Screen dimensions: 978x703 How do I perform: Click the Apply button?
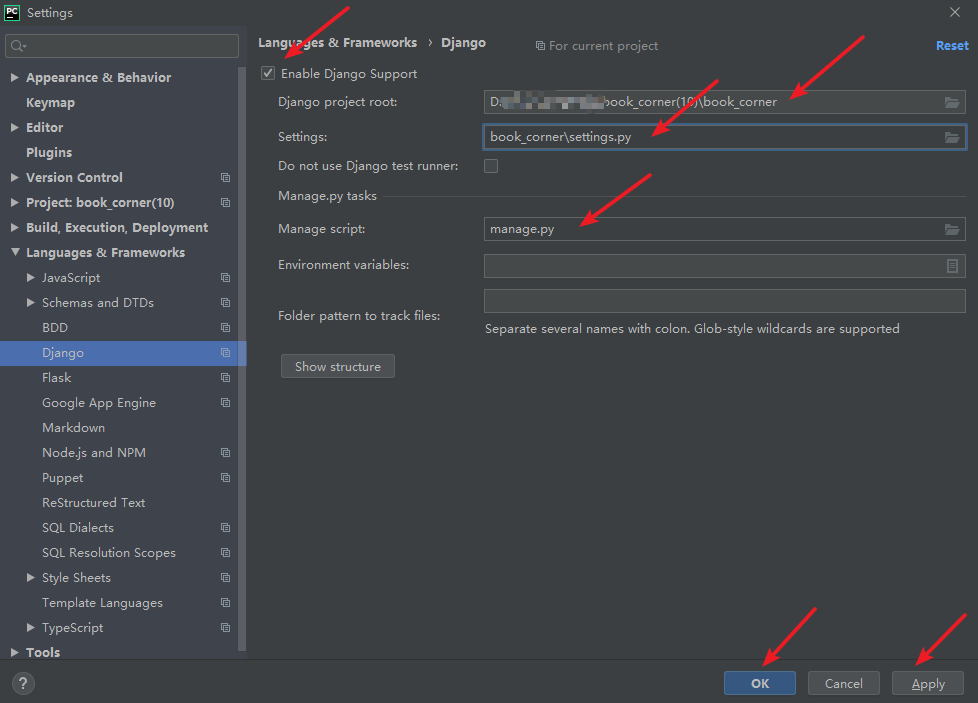click(x=927, y=683)
